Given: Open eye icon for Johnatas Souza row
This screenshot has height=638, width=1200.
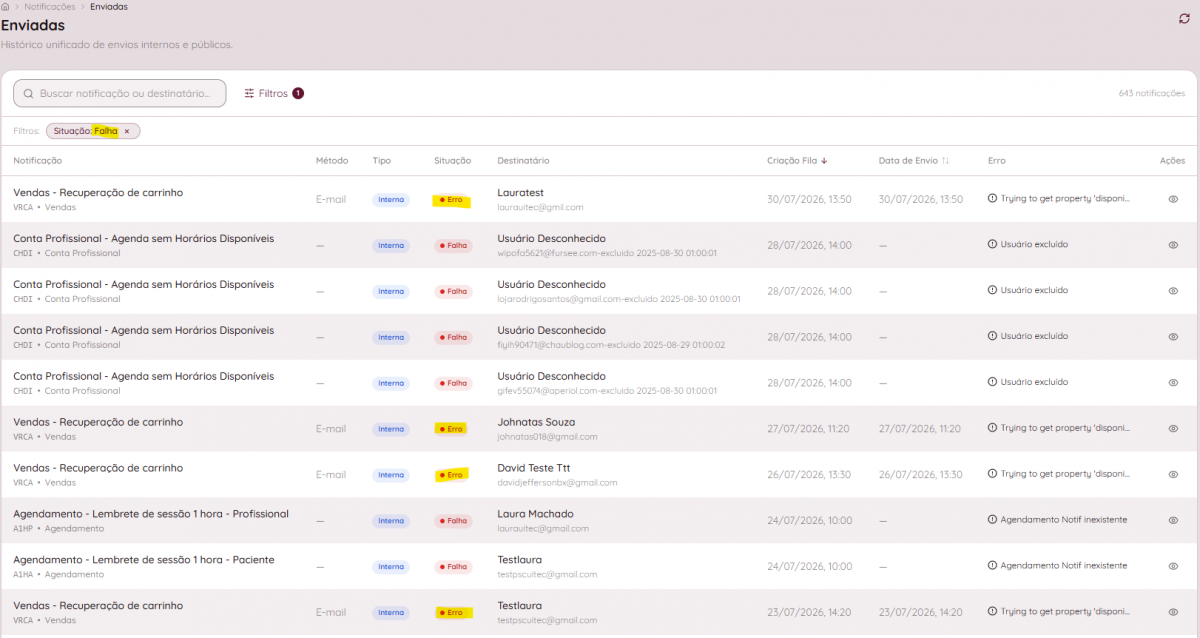Looking at the screenshot, I should tap(1173, 428).
